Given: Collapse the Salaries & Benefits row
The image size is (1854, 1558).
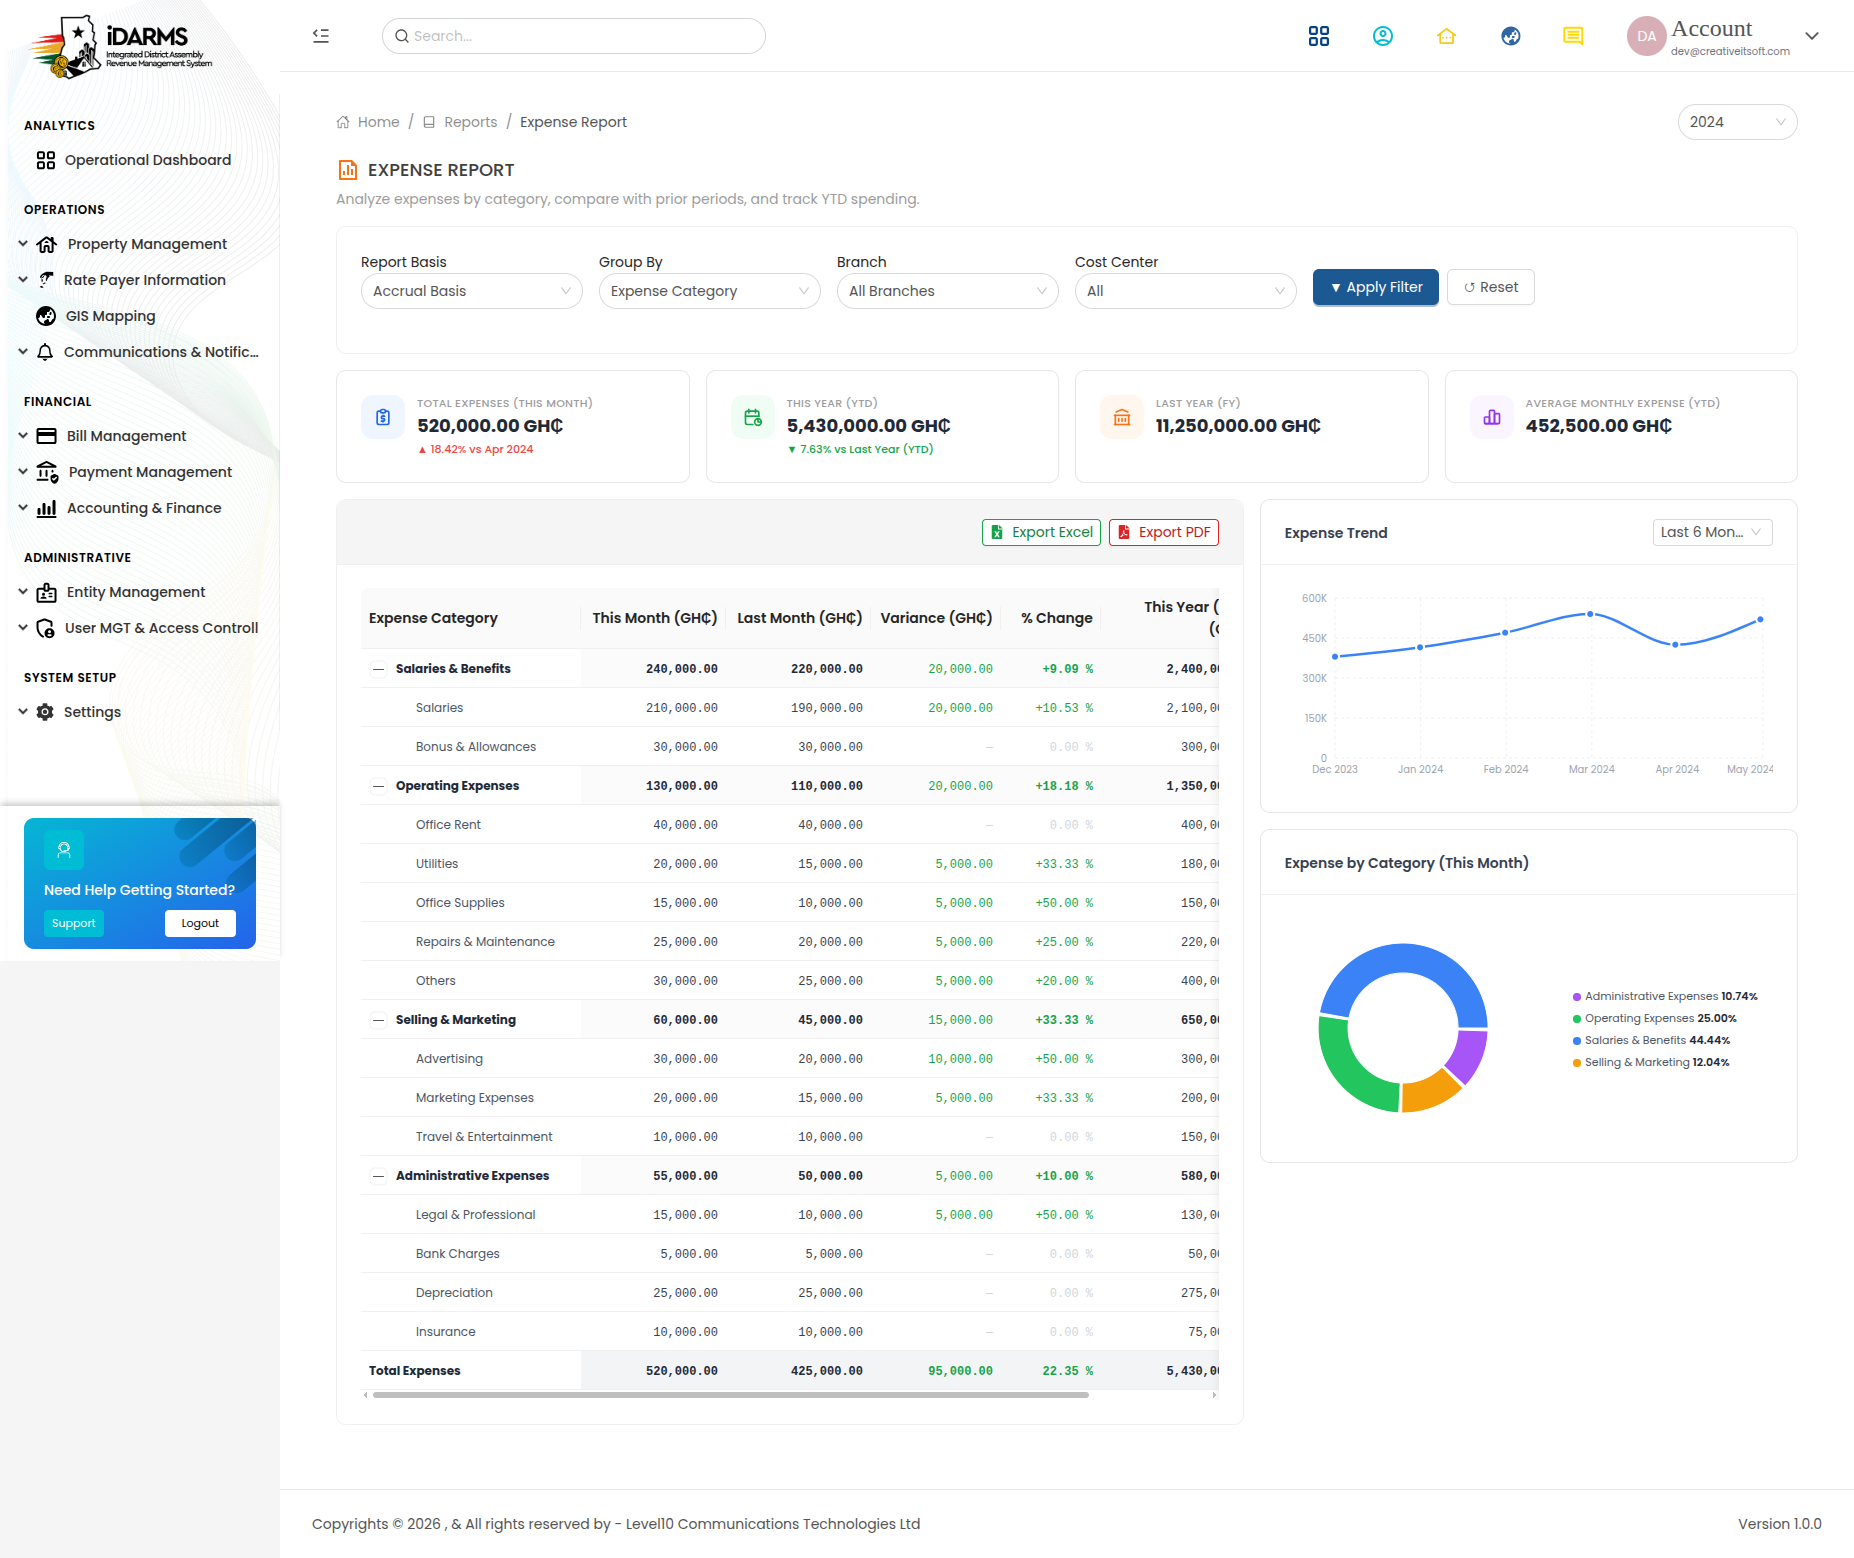Looking at the screenshot, I should (379, 669).
